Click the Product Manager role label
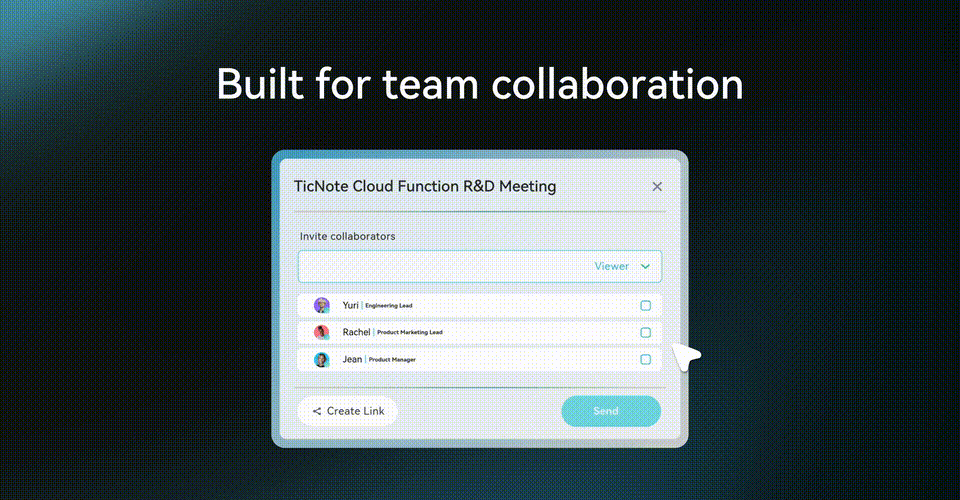960x500 pixels. coord(392,359)
